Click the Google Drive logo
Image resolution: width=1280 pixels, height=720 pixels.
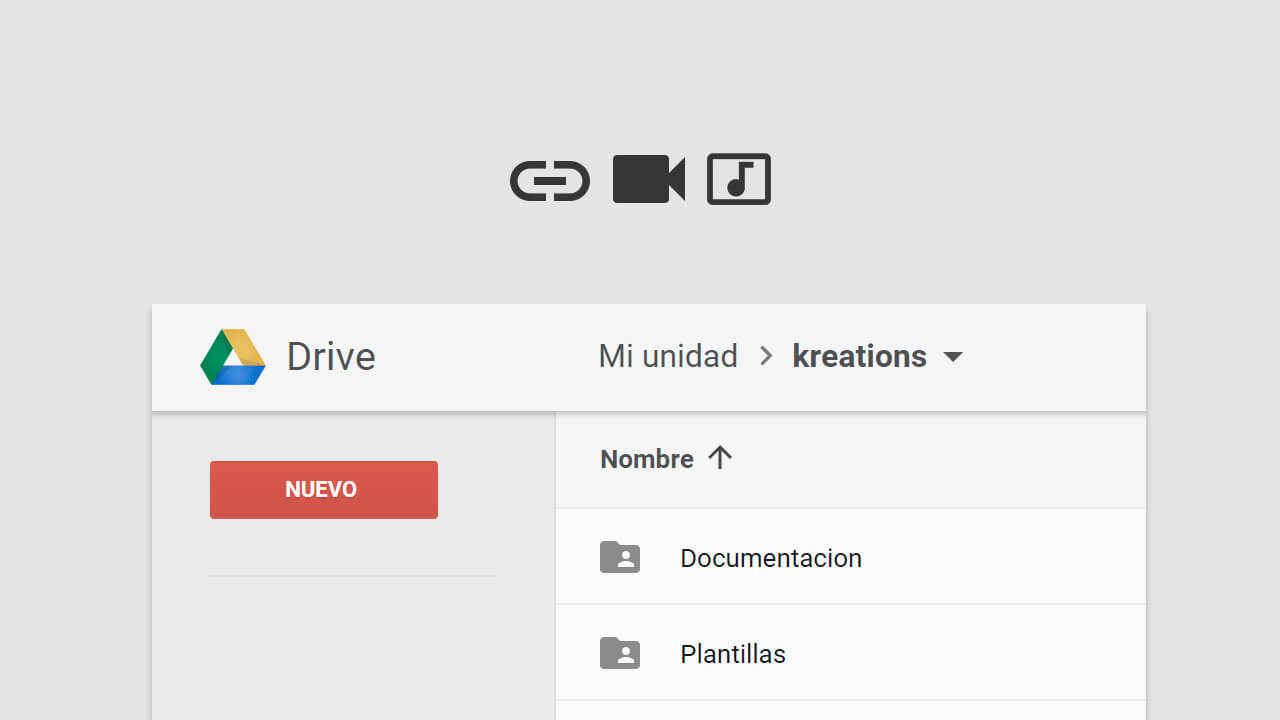(233, 357)
